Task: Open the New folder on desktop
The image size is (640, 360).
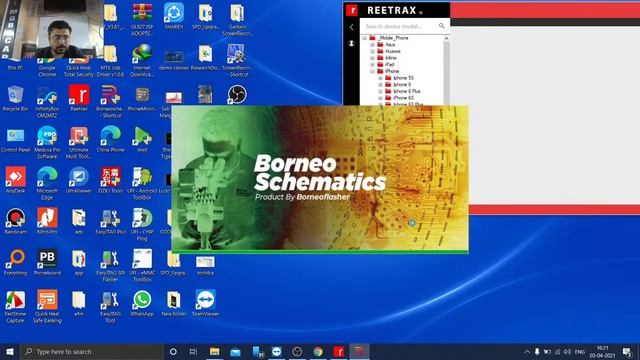Action: click(174, 303)
